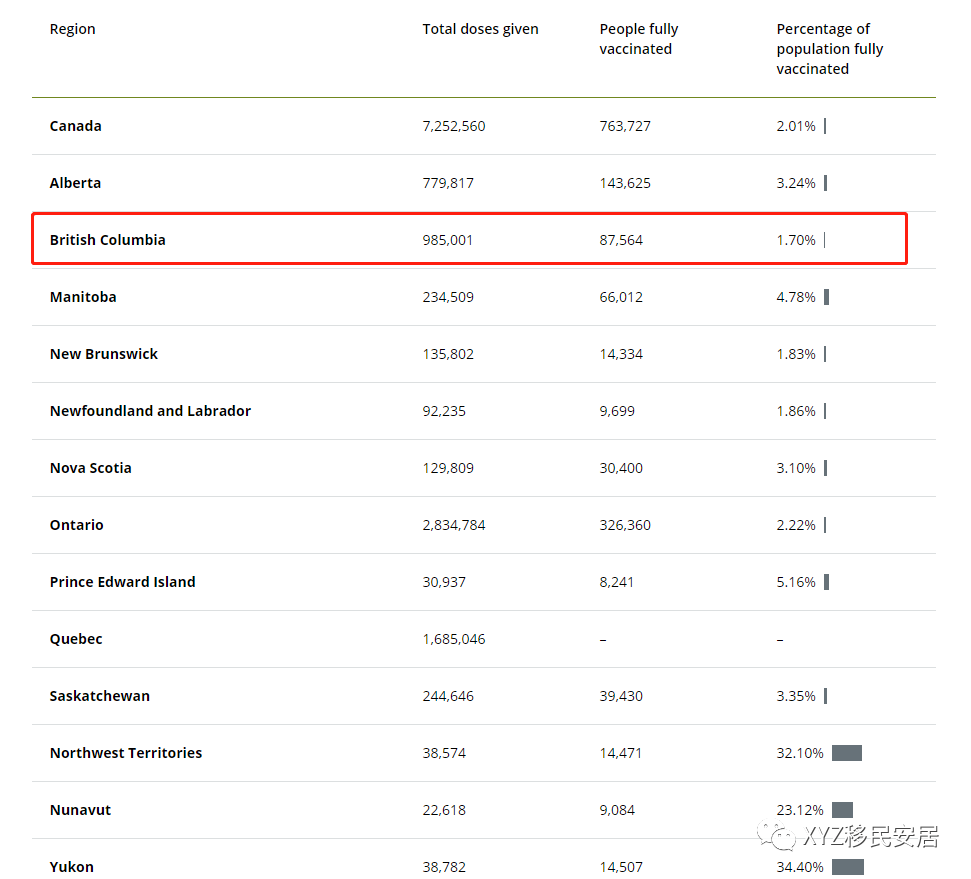This screenshot has width=971, height=879.
Task: Click the "People fully vaccinated" column header
Action: pos(639,39)
